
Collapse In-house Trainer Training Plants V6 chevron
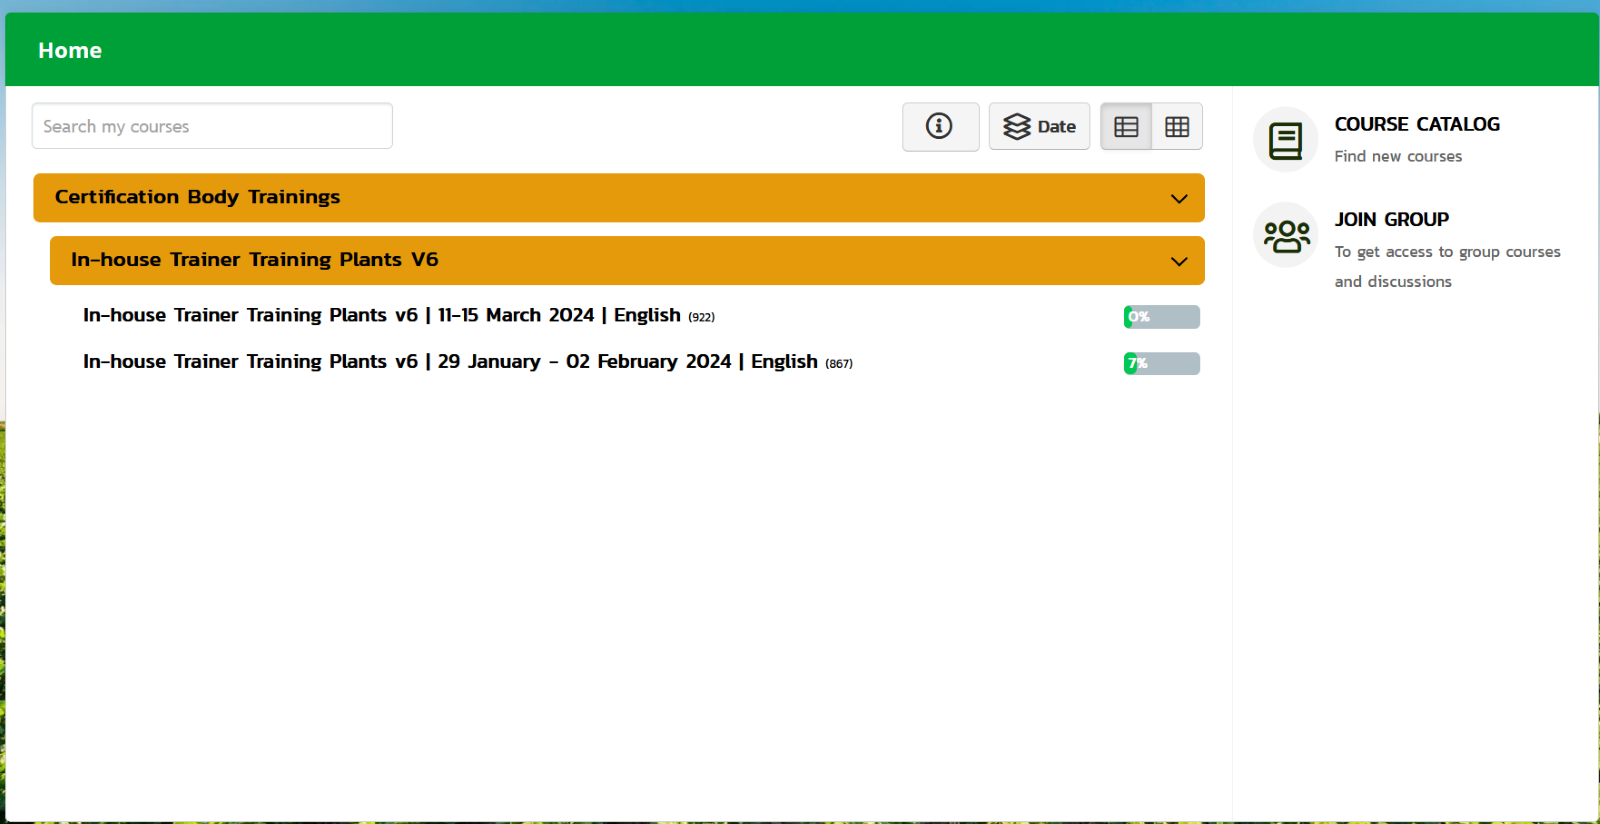[x=1179, y=261]
